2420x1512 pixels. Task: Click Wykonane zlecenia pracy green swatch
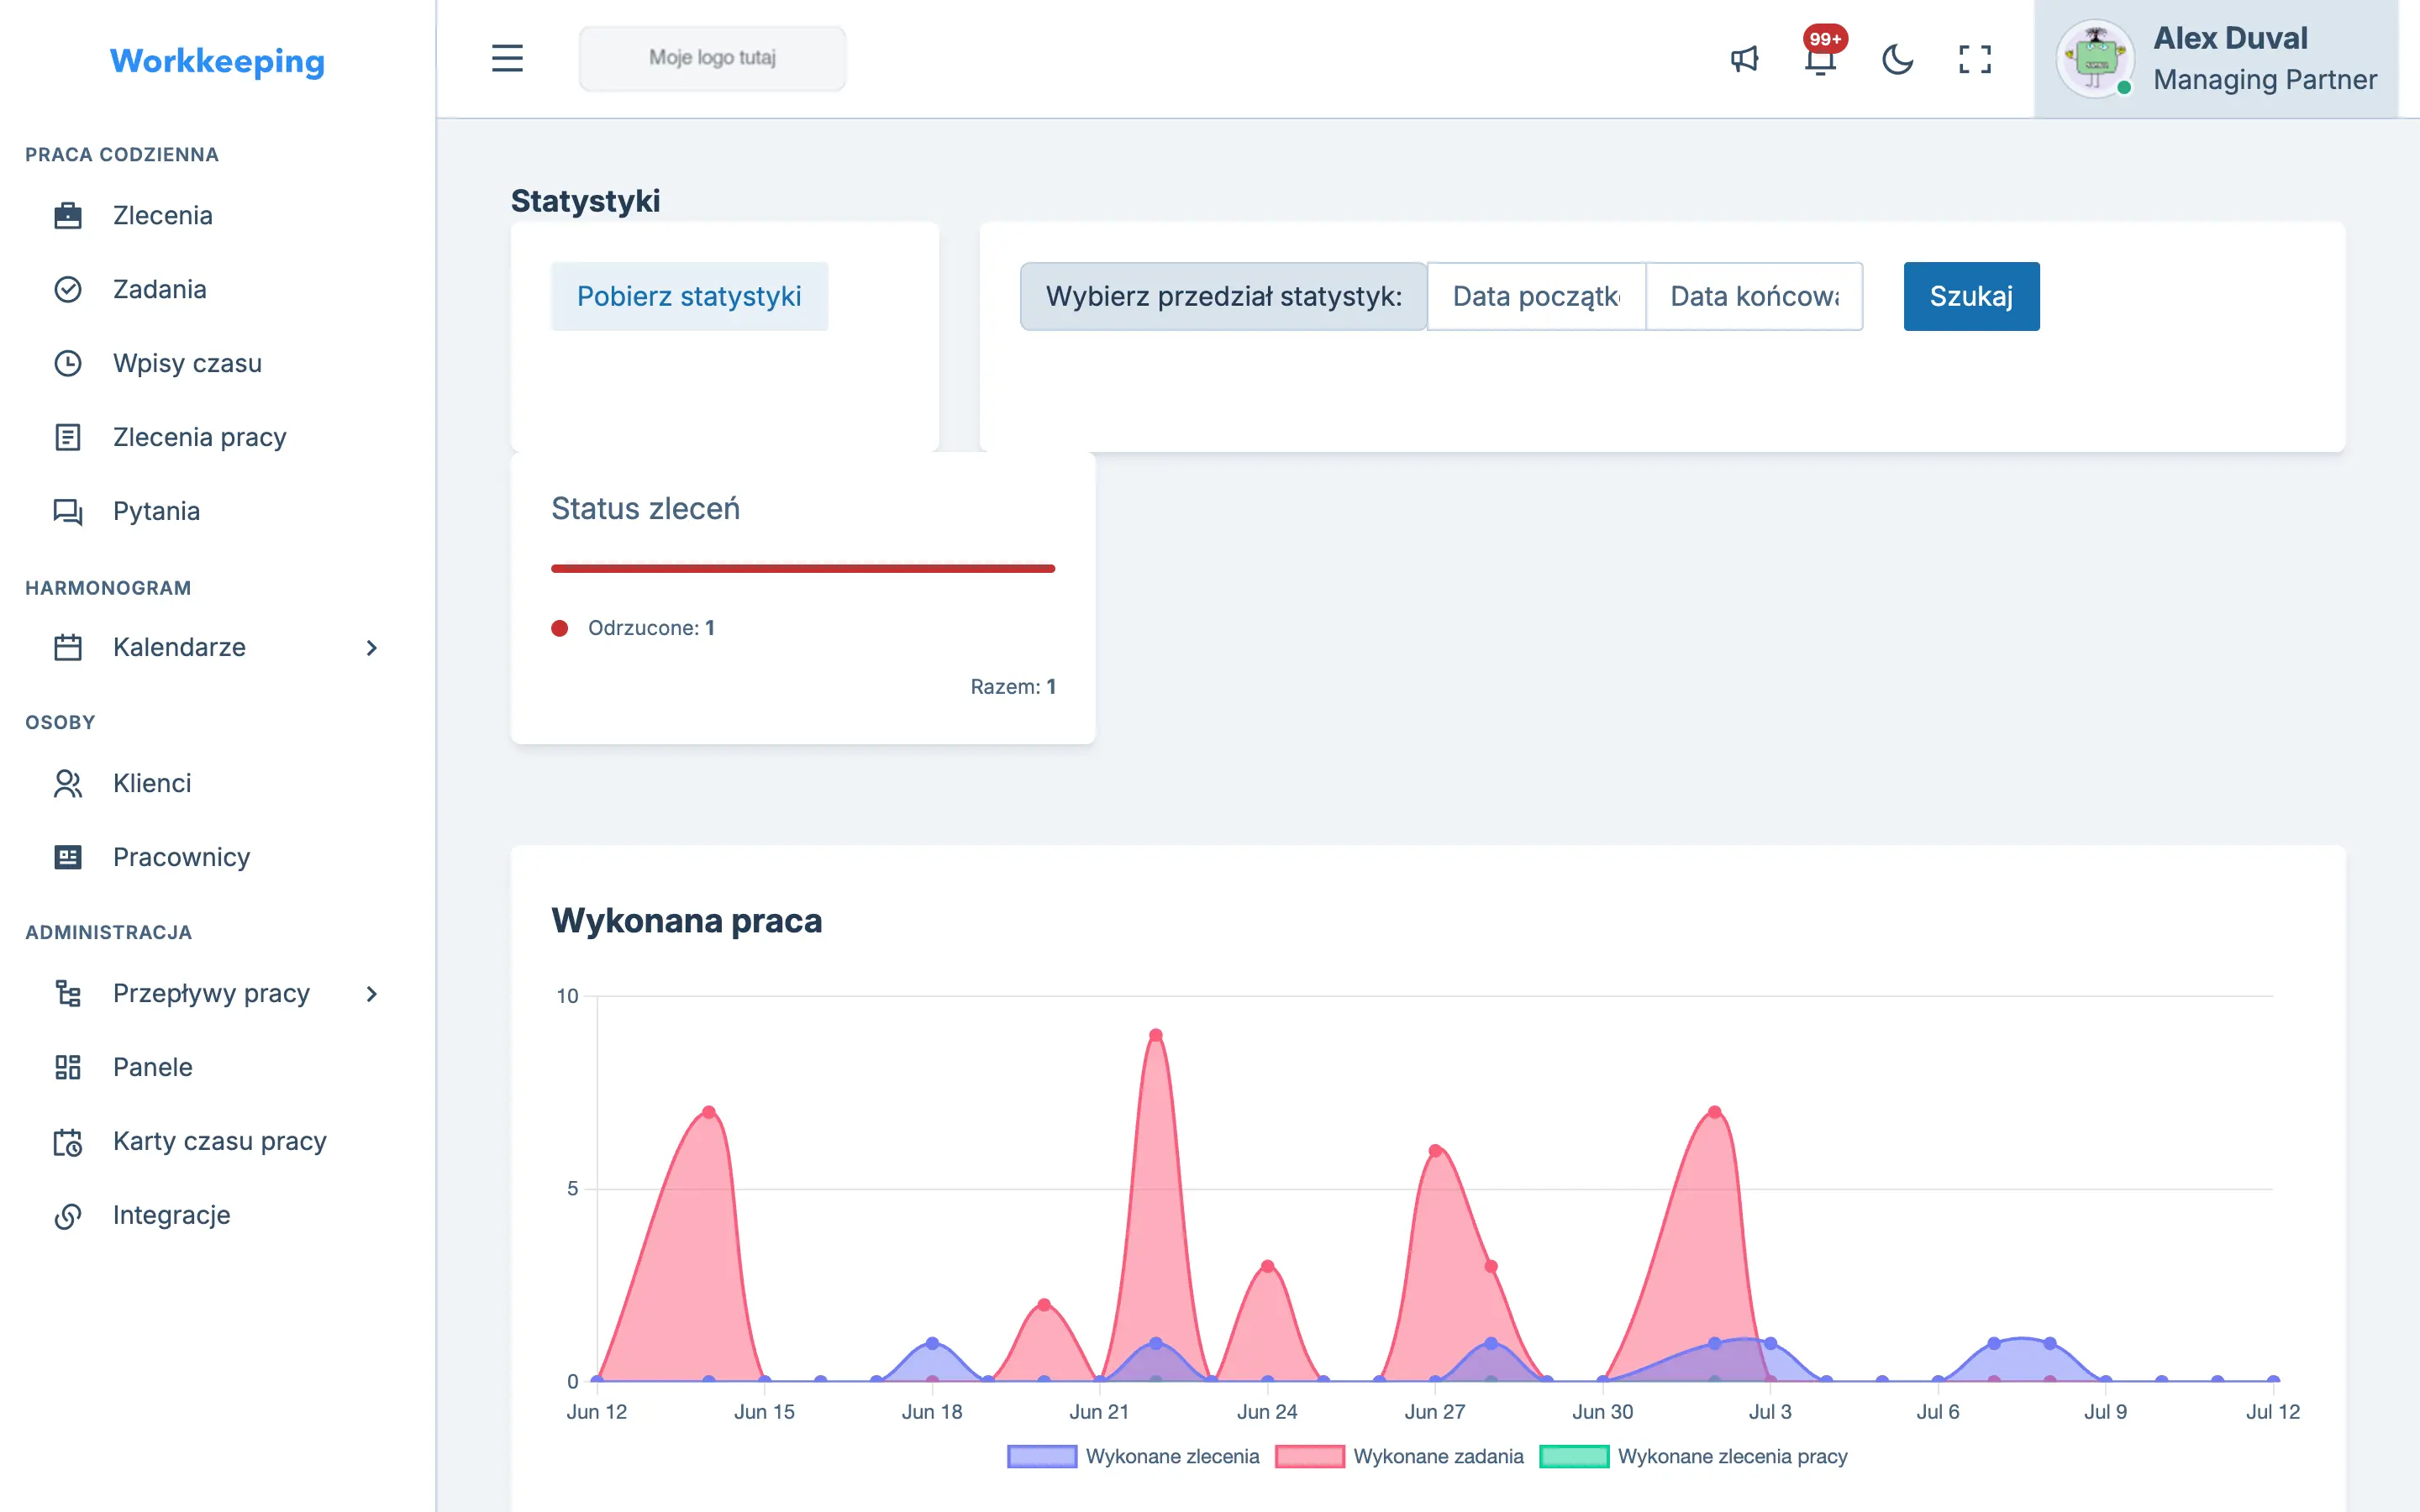pos(1574,1456)
